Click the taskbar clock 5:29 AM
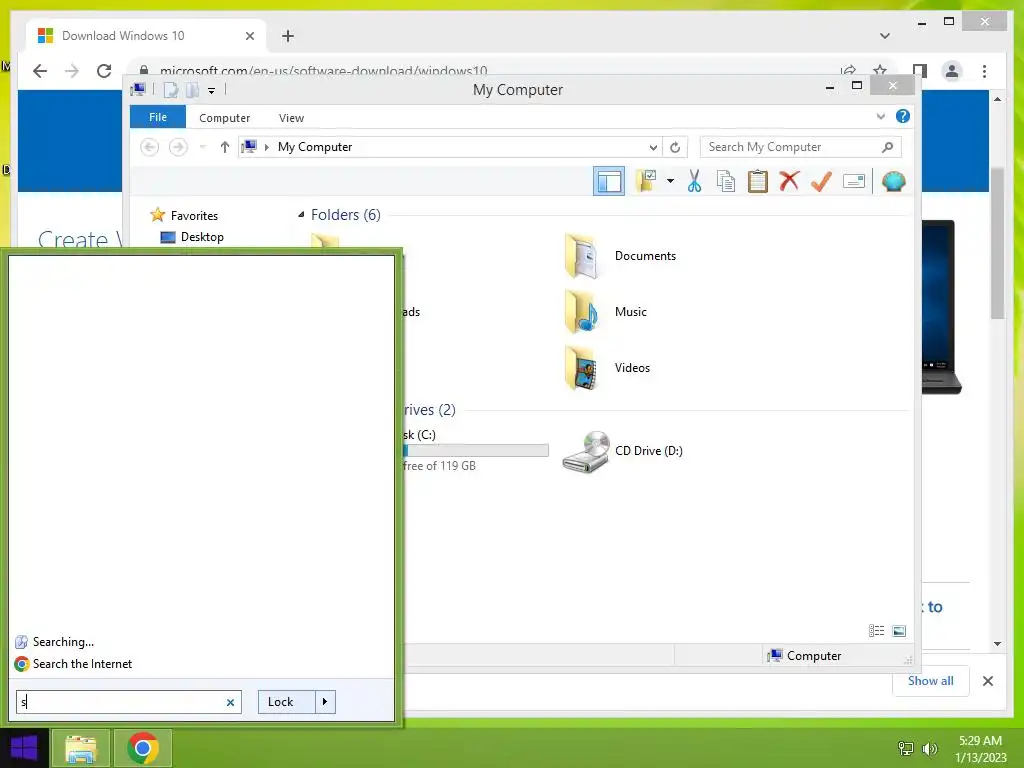Image resolution: width=1024 pixels, height=768 pixels. coord(980,741)
